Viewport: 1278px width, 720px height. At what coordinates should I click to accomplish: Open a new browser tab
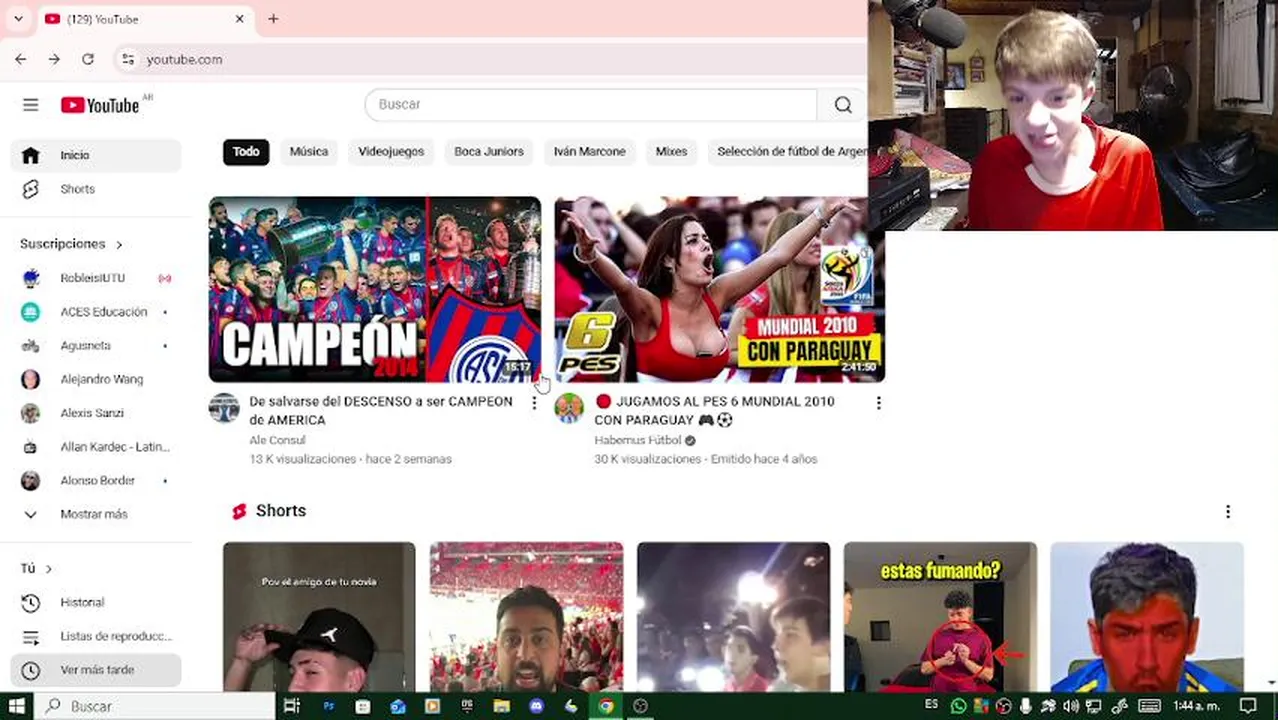(273, 19)
